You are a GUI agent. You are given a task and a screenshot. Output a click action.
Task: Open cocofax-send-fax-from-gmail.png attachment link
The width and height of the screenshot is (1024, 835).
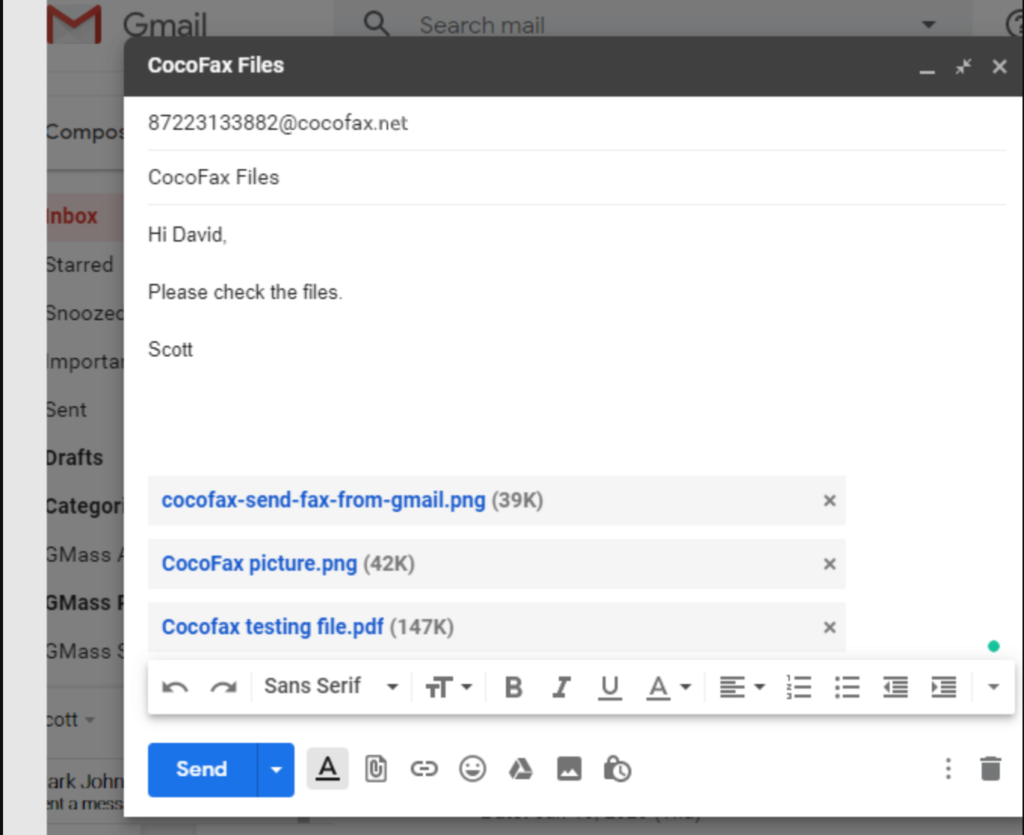[x=323, y=501]
